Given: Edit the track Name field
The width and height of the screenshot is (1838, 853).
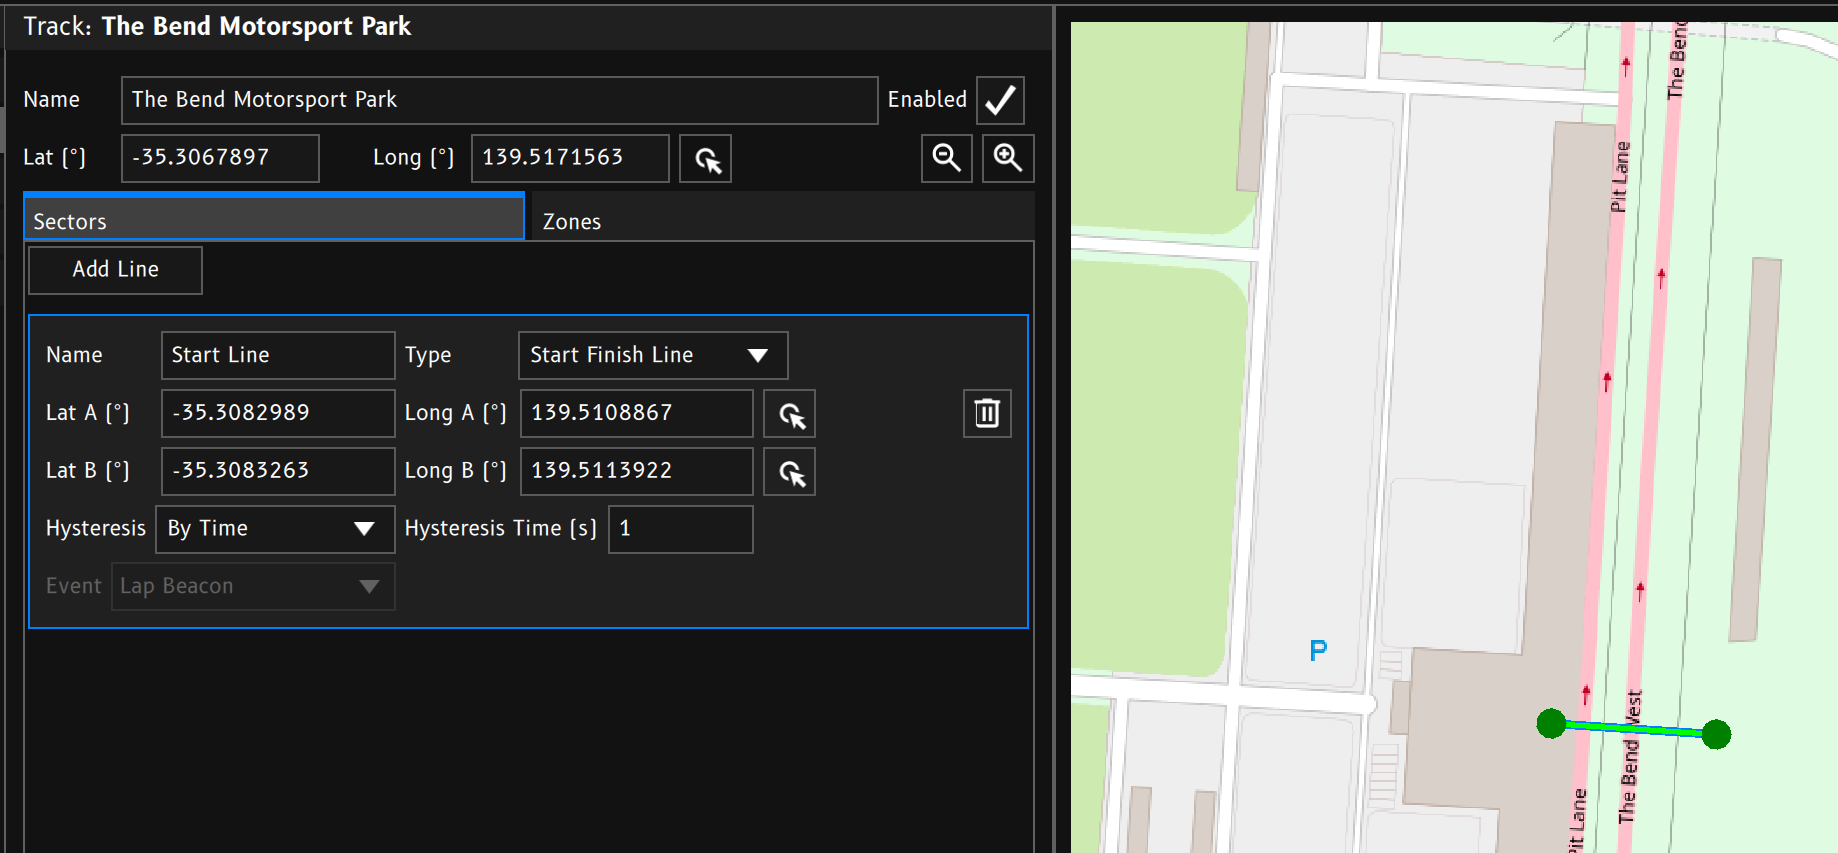Looking at the screenshot, I should (499, 100).
